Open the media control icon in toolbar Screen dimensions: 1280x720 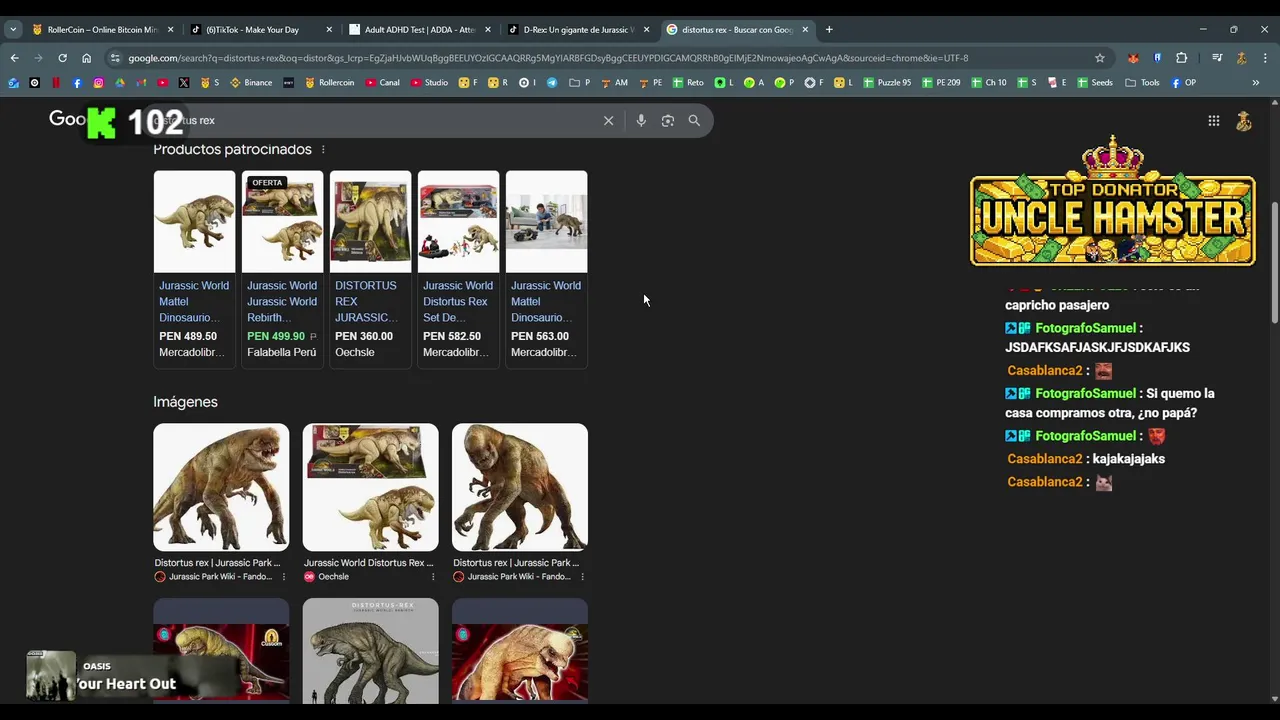tap(1217, 58)
